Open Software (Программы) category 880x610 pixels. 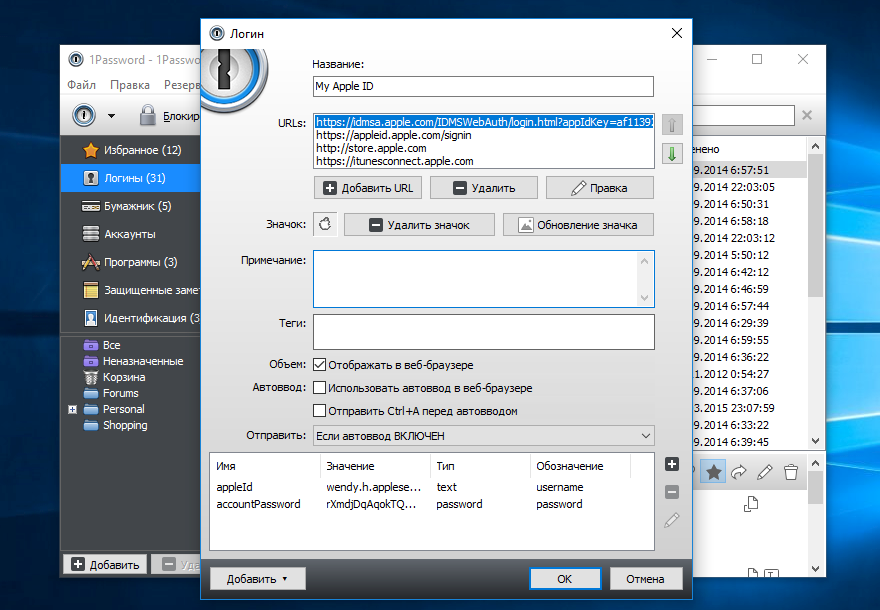[x=131, y=262]
